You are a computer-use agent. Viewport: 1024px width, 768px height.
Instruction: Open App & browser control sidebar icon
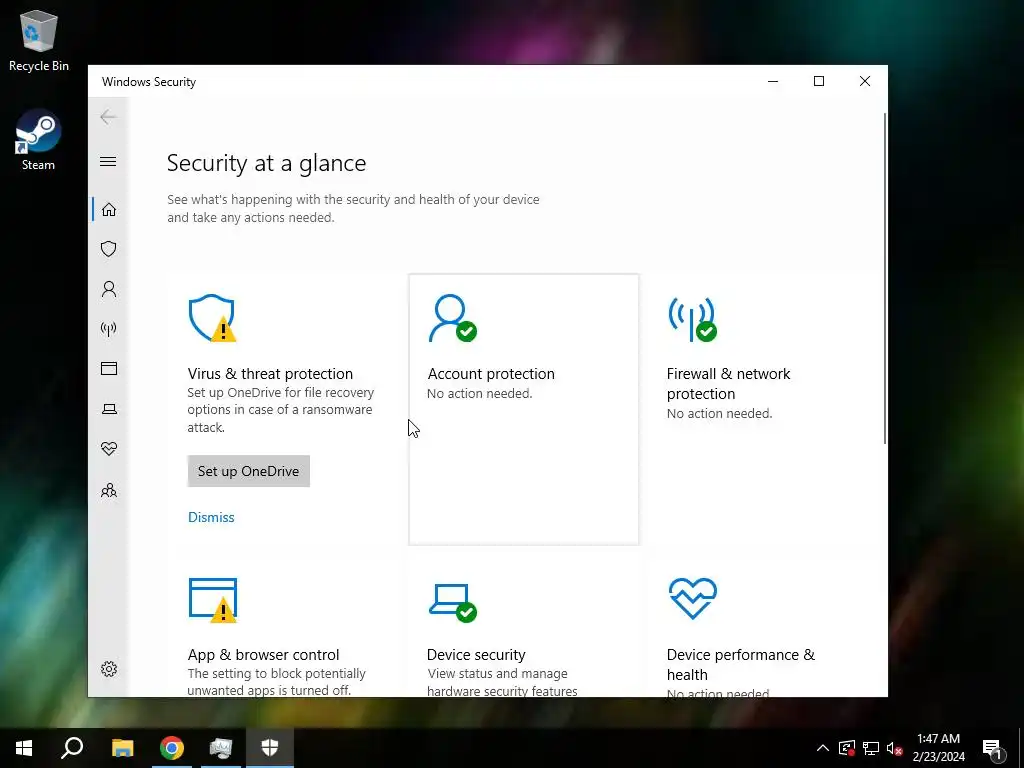109,368
